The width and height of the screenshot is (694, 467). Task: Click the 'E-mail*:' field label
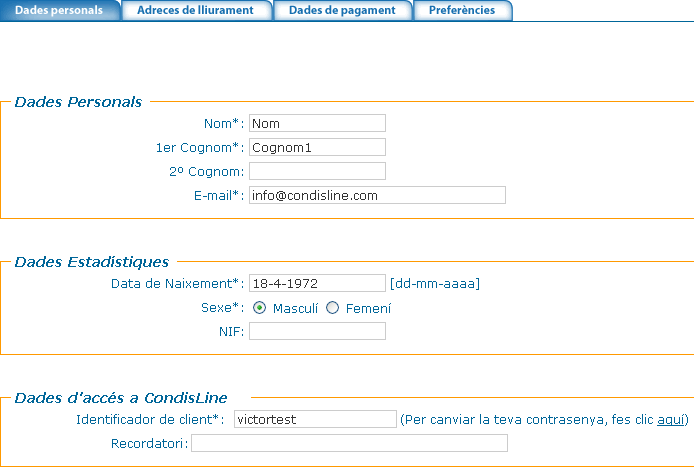click(219, 196)
